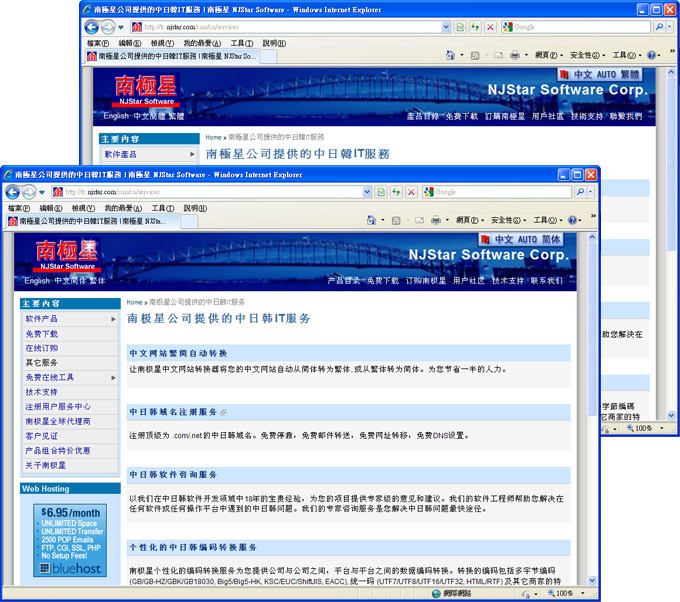Click red Stop icon in rear window
Image resolution: width=680 pixels, height=602 pixels.
[490, 27]
